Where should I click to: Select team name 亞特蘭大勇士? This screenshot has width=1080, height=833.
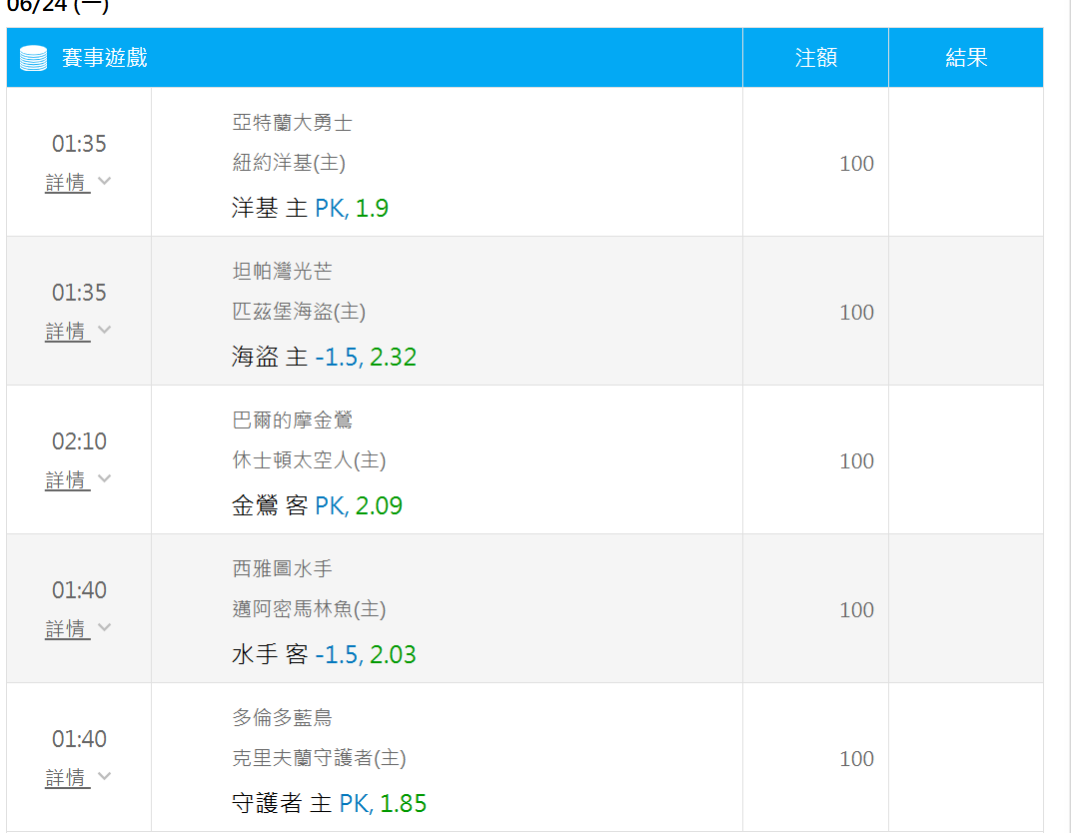point(292,123)
